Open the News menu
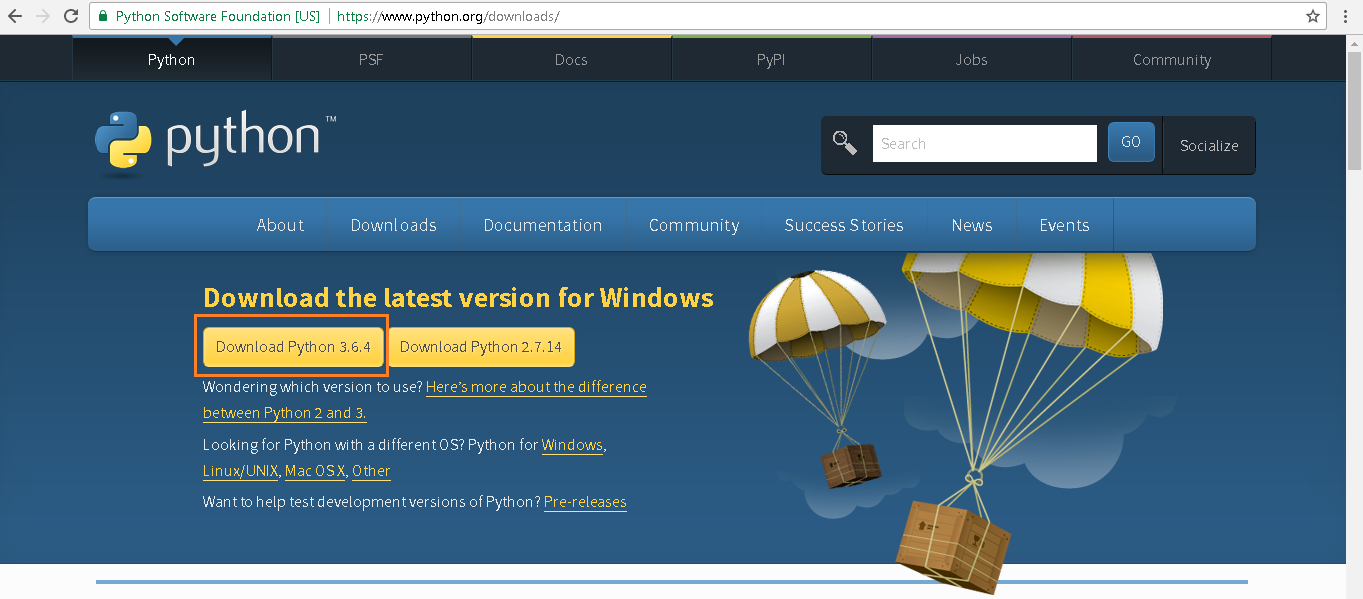Viewport: 1363px width, 599px height. point(972,225)
